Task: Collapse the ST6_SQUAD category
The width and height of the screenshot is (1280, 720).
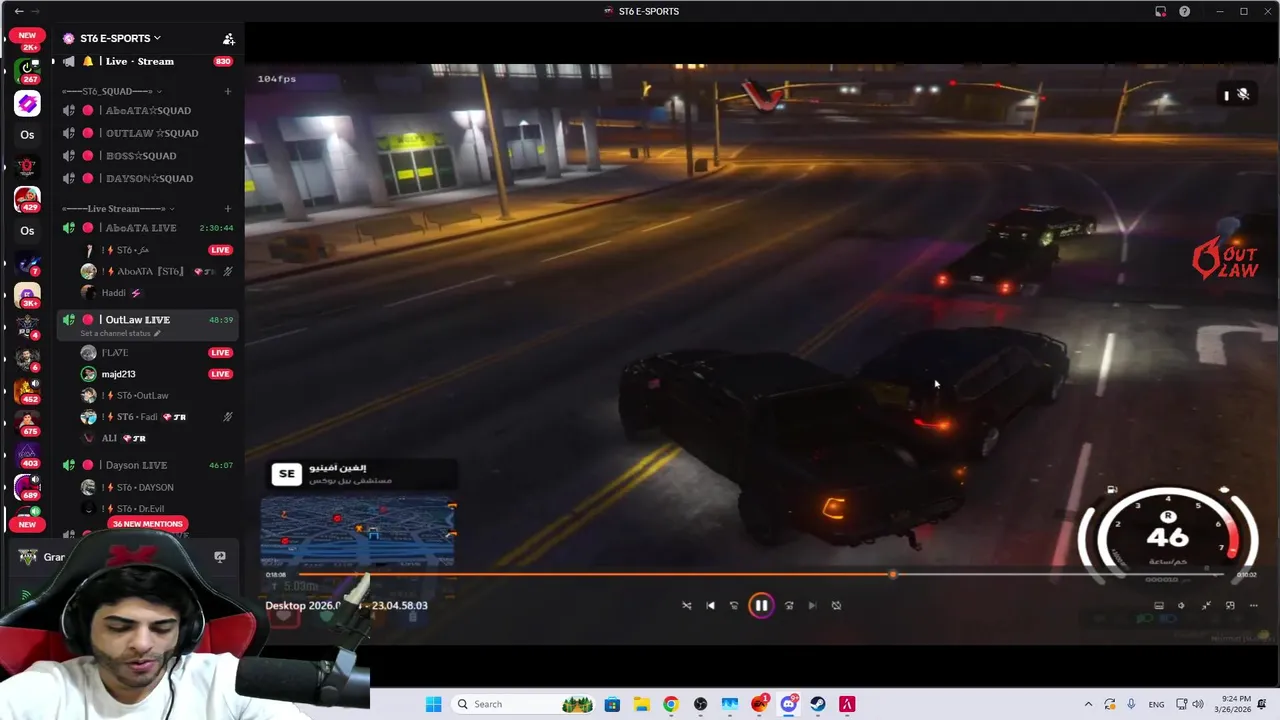Action: [112, 91]
